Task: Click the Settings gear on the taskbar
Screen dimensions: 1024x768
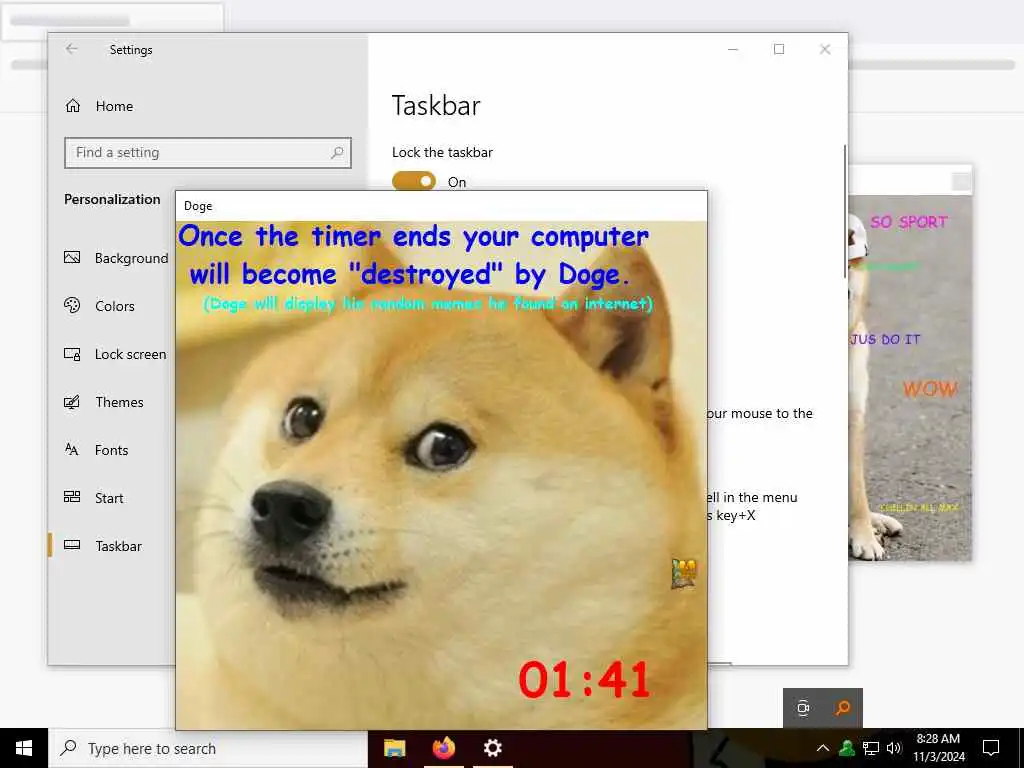Action: [492, 748]
